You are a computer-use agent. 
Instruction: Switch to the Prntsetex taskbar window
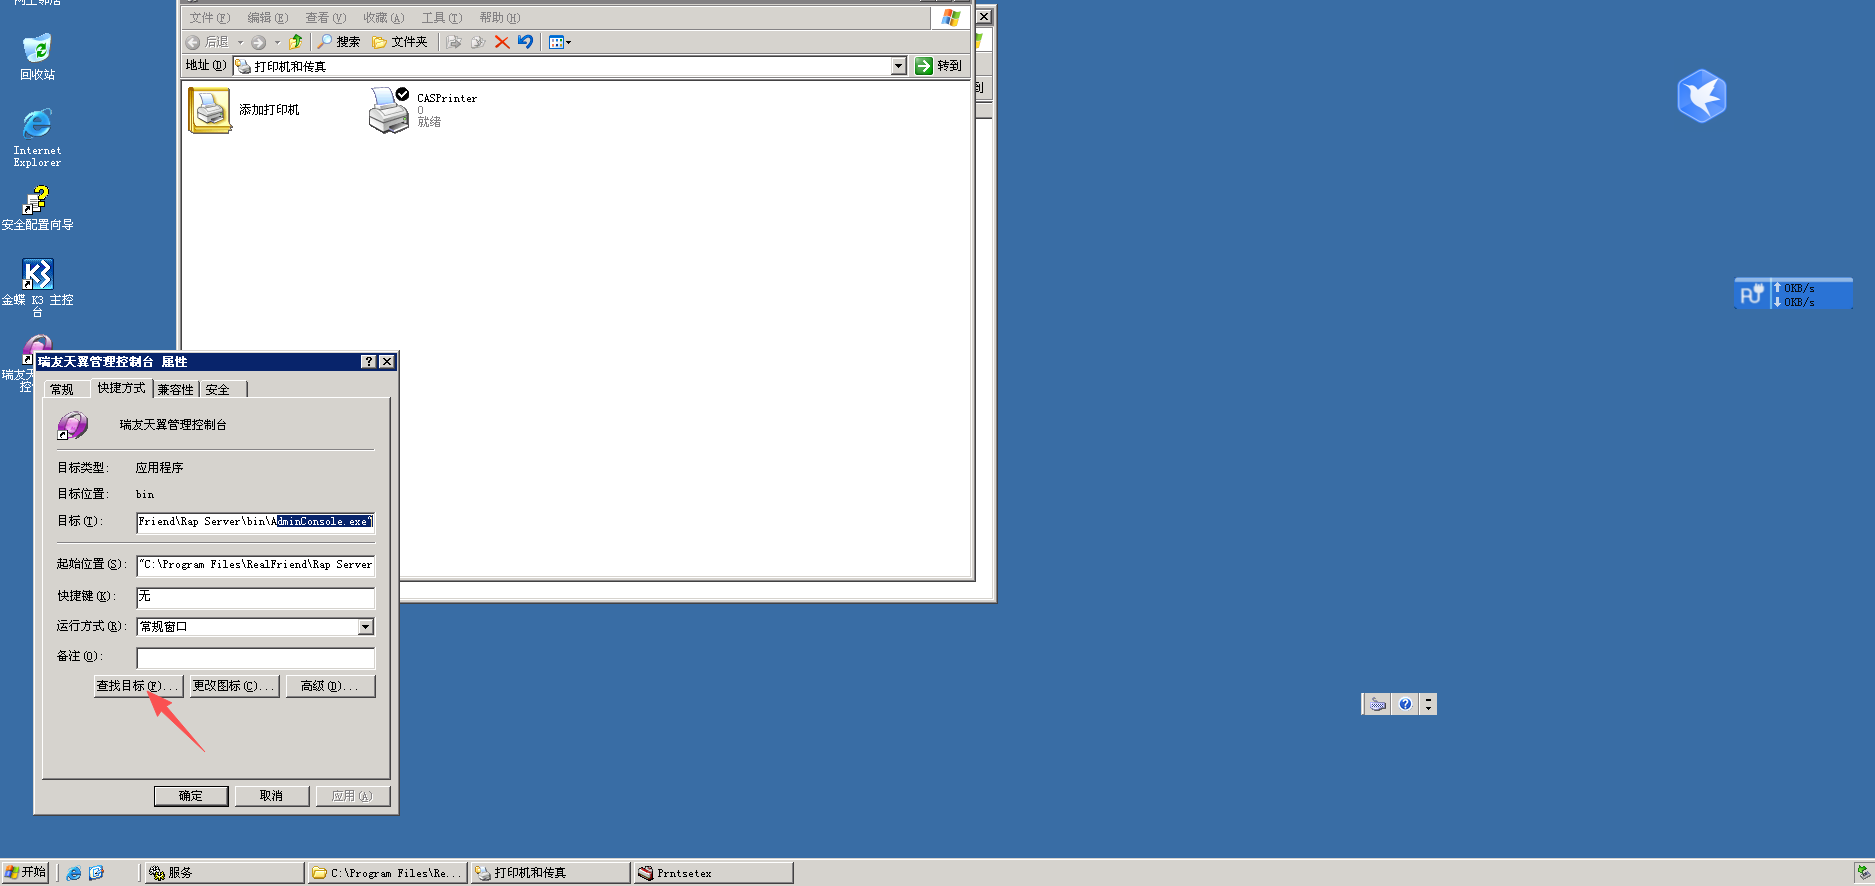(714, 873)
